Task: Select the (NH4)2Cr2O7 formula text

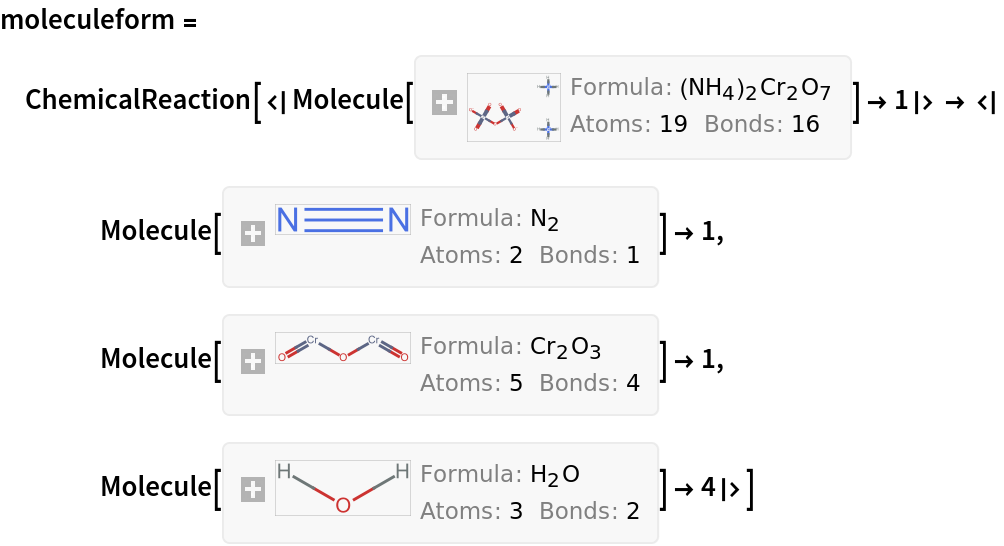Action: tap(755, 89)
